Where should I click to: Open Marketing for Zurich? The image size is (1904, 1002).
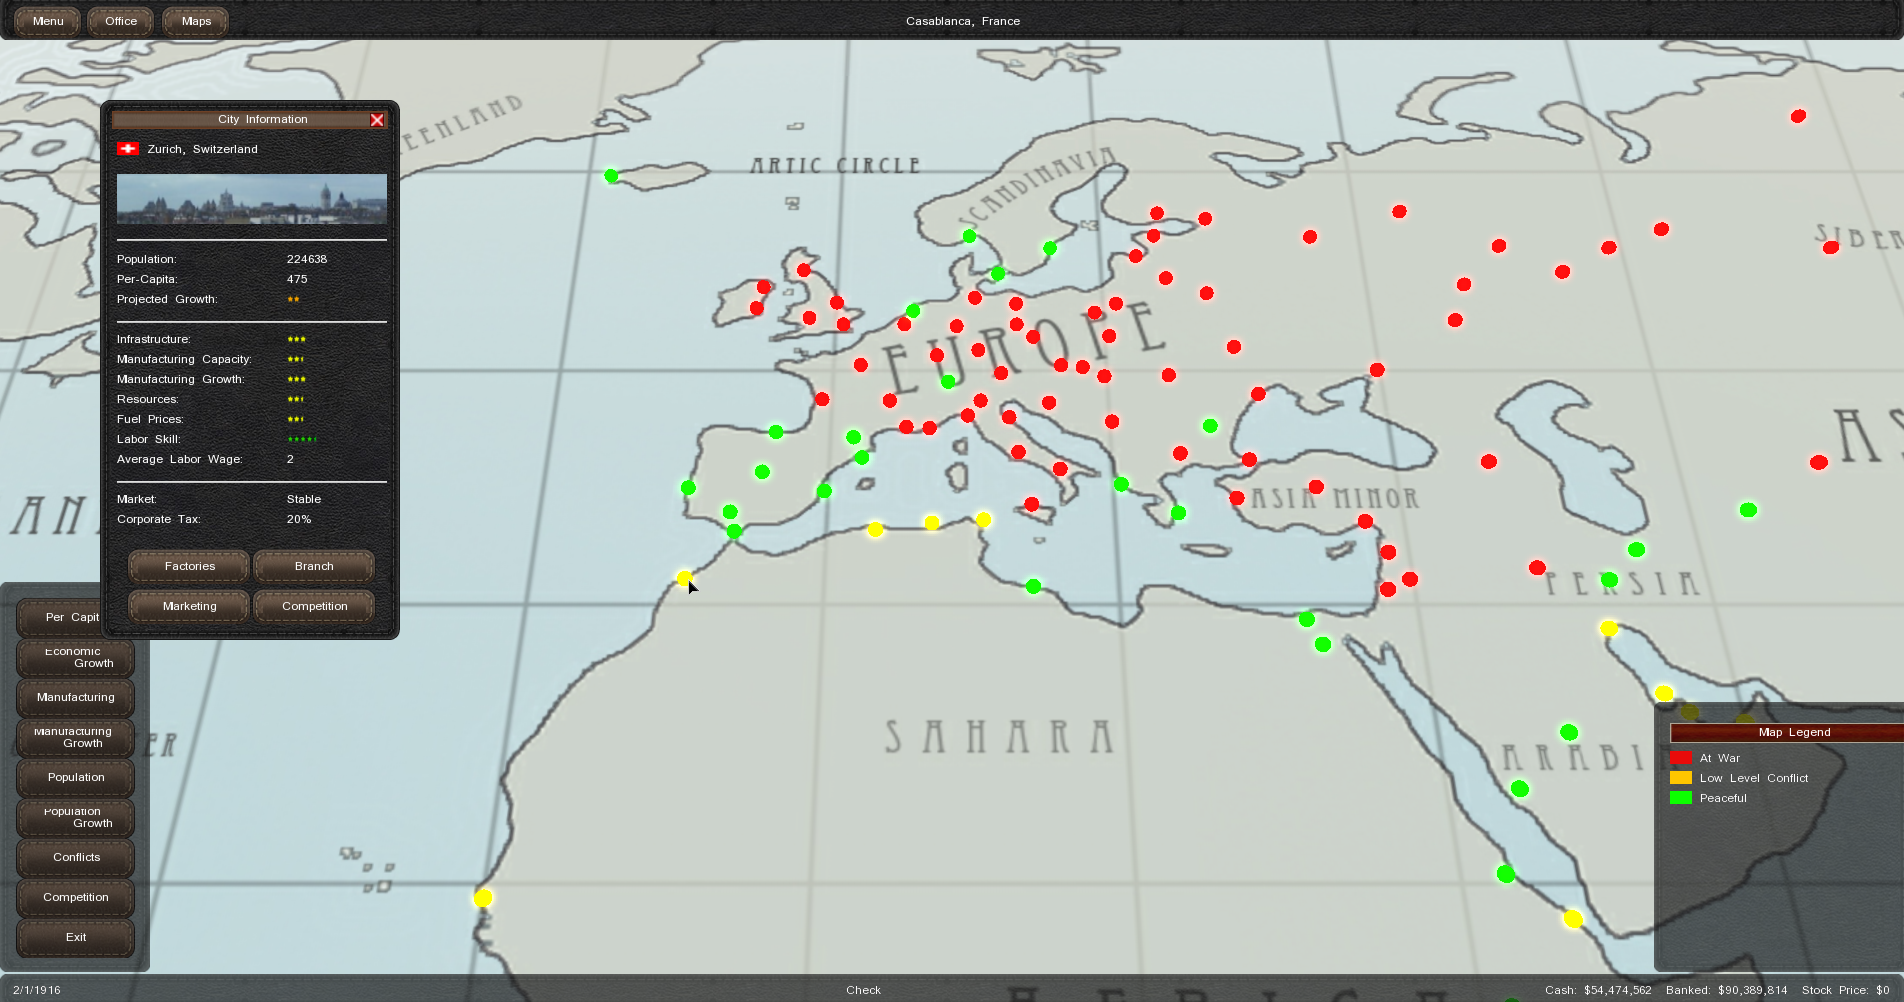[x=189, y=606]
